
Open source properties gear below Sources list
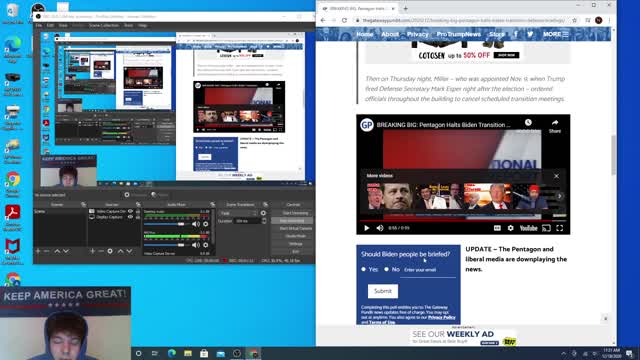tap(110, 251)
